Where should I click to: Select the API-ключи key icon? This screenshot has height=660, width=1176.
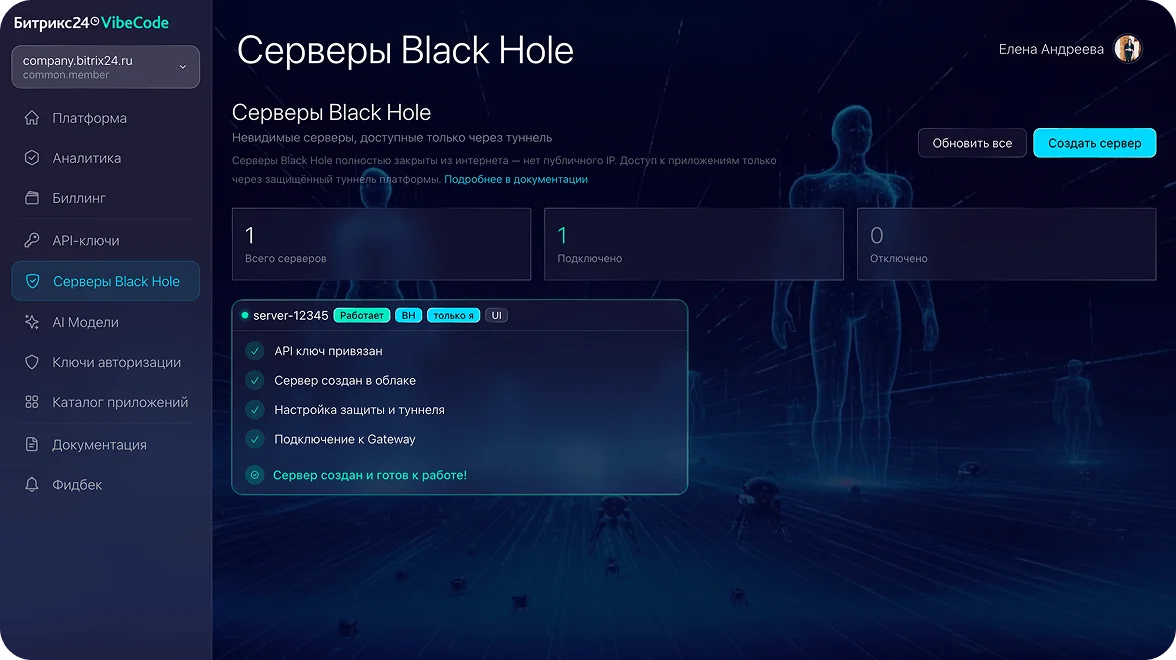32,240
